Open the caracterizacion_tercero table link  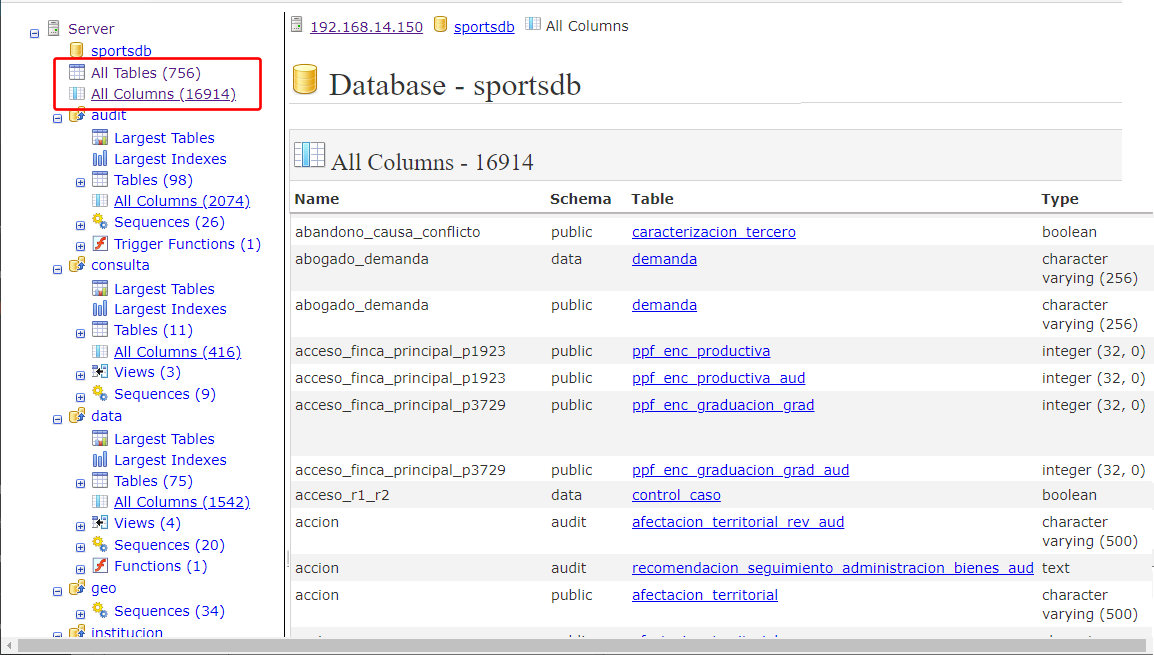(x=713, y=231)
